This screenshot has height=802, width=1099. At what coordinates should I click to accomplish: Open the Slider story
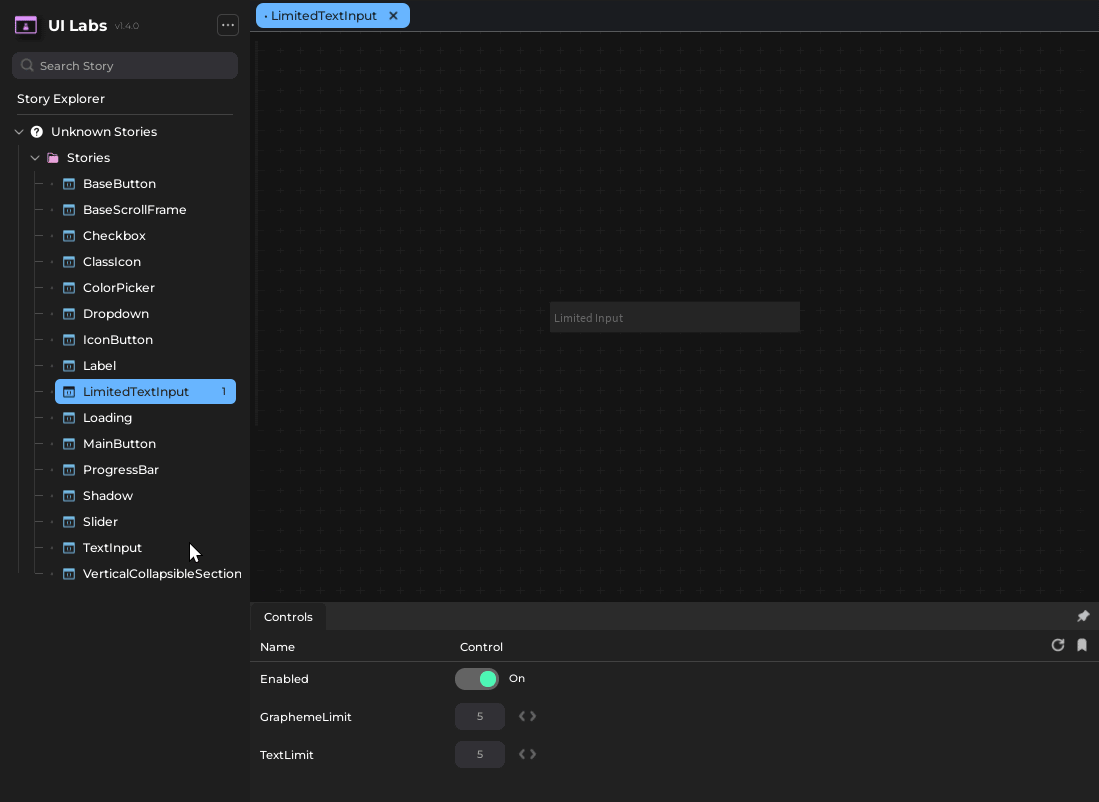coord(100,522)
